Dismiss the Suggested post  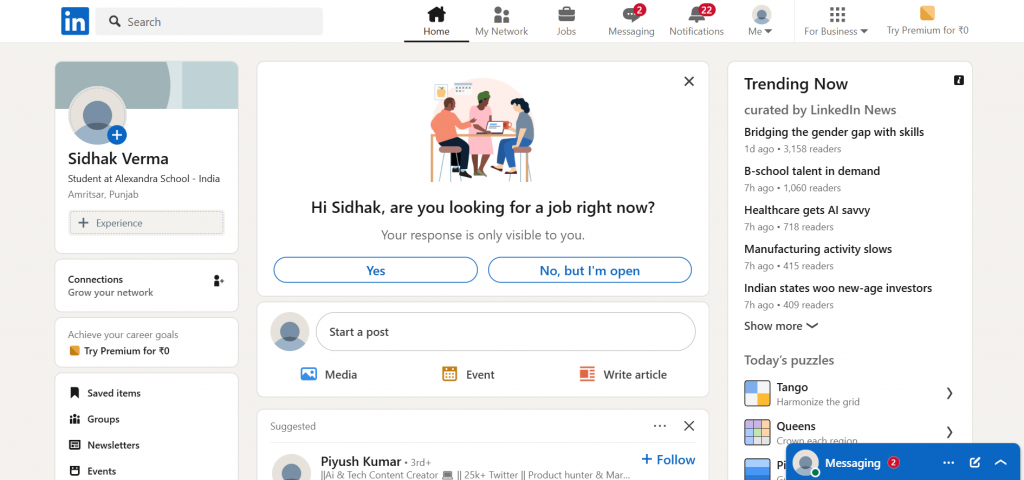(x=689, y=426)
